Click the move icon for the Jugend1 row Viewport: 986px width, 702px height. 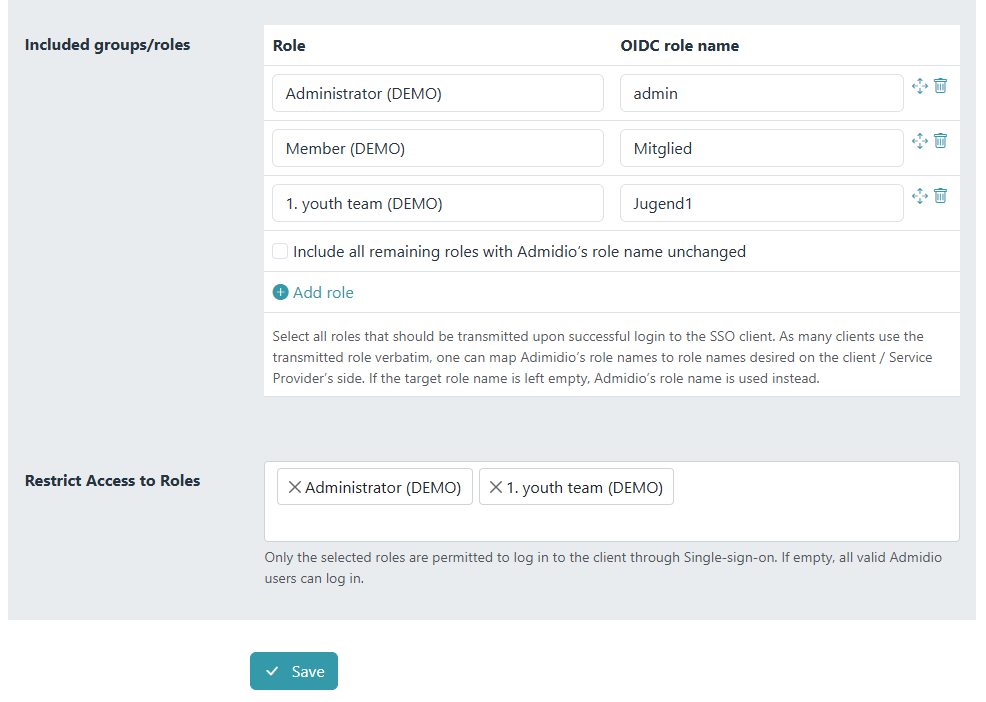[x=920, y=196]
